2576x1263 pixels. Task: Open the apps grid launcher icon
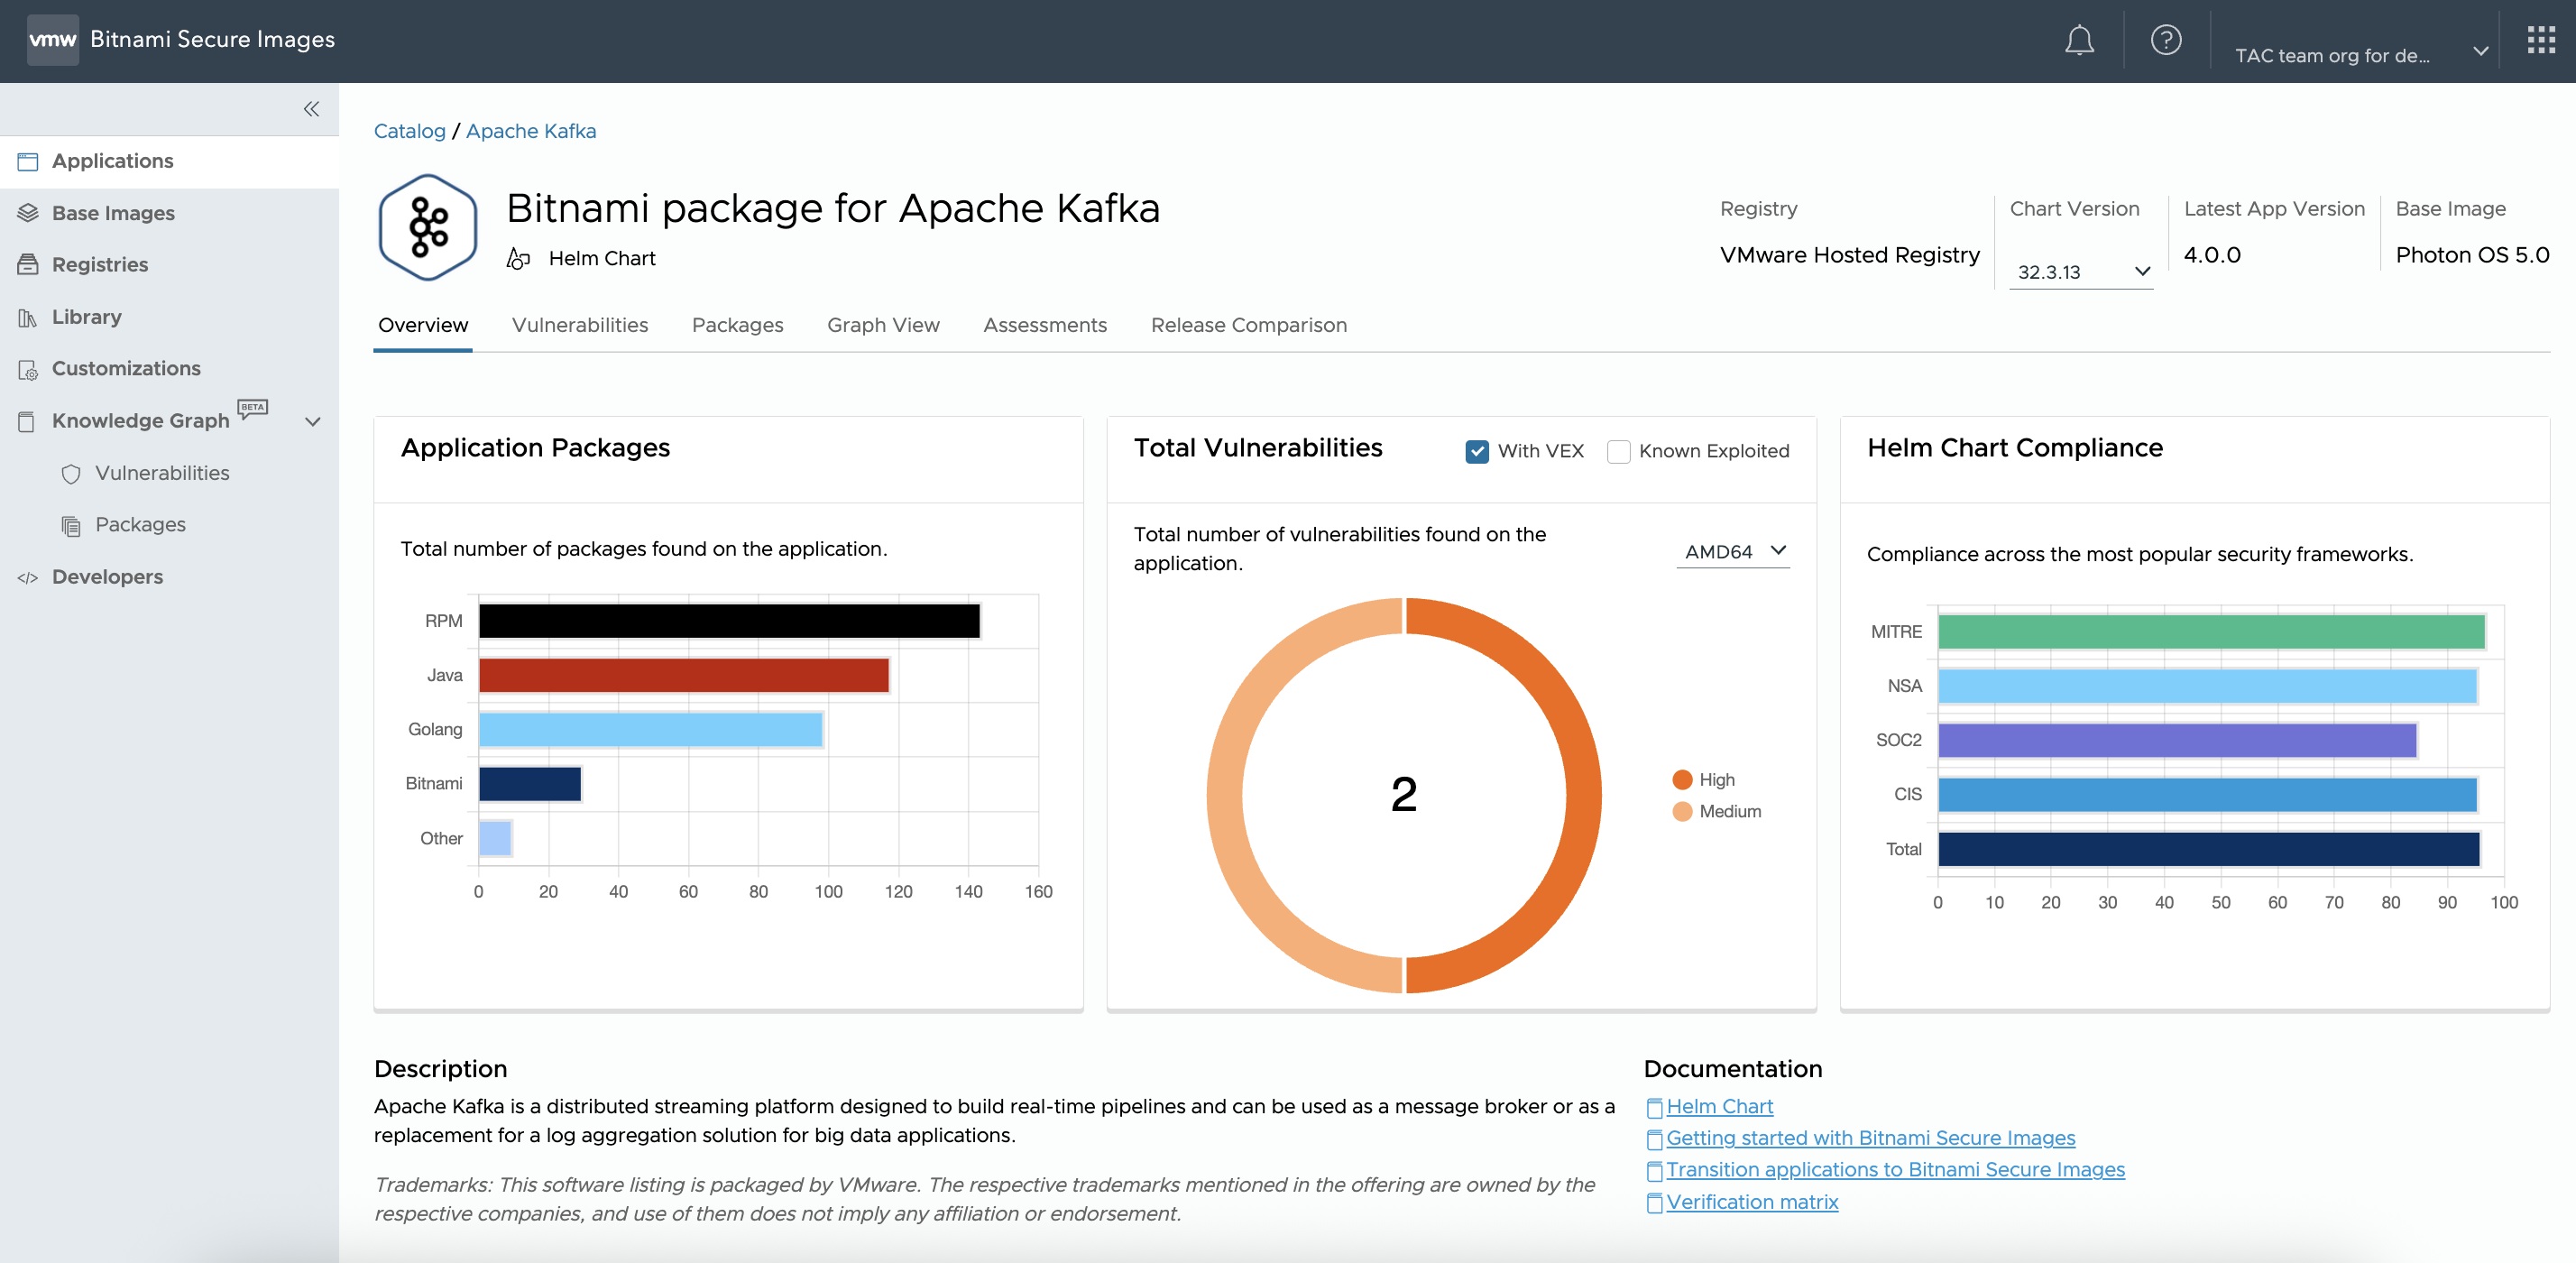click(2541, 40)
